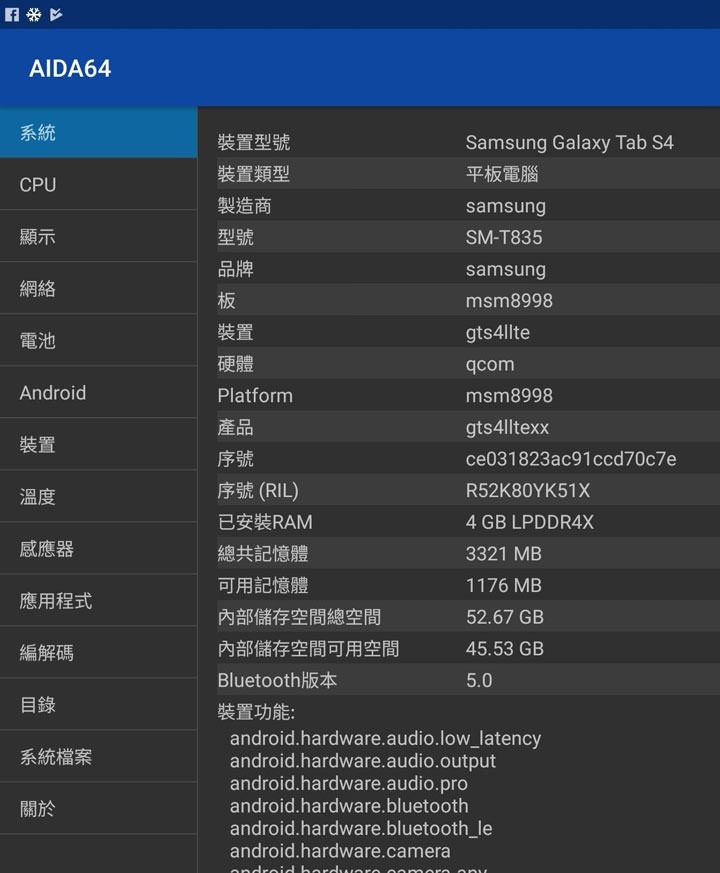Select android.hardware.bluetooth_le entry
Viewport: 720px width, 873px height.
[361, 829]
